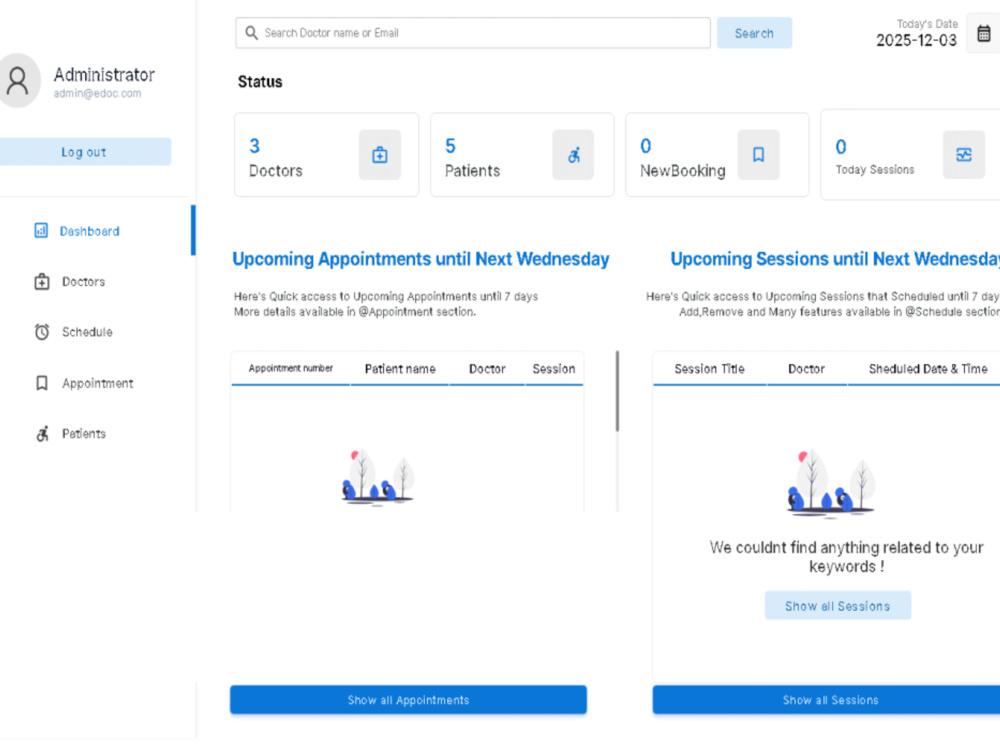The width and height of the screenshot is (1000, 750).
Task: Click the Upcoming Sessions until Next Wednesday heading
Action: pos(835,259)
